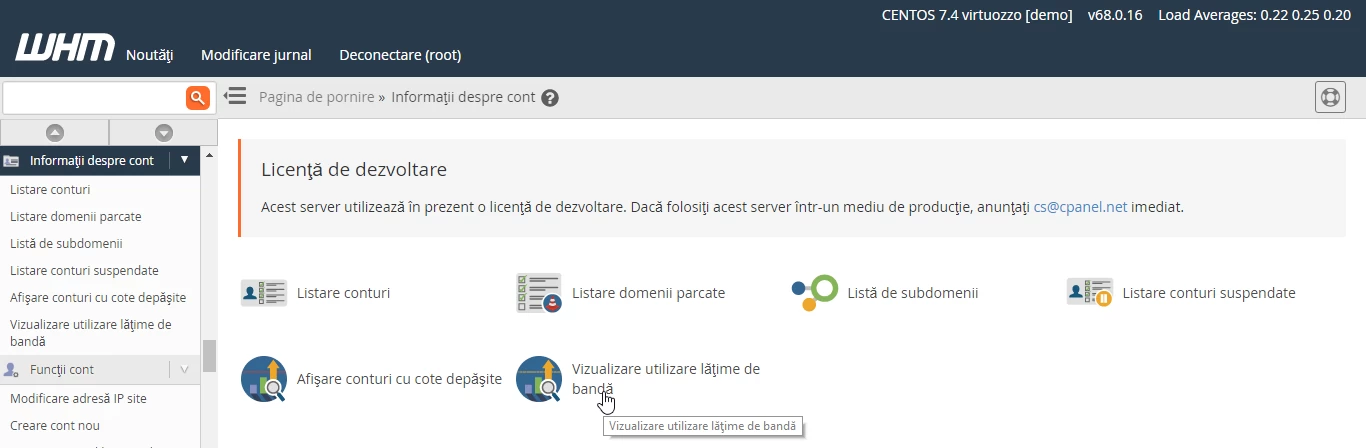Click the Listare conturi suspendate main icon
The image size is (1366, 448).
(1090, 293)
